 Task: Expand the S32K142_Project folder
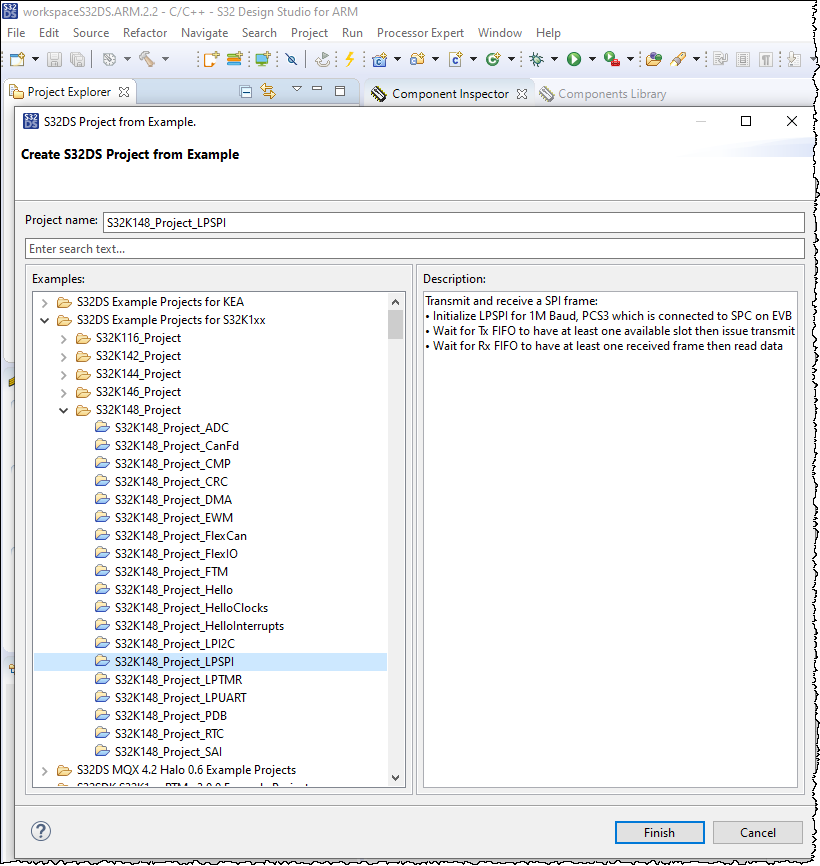click(64, 357)
